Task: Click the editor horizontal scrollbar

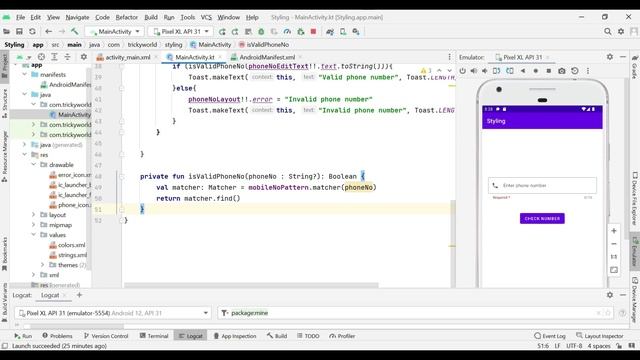Action: (251, 285)
